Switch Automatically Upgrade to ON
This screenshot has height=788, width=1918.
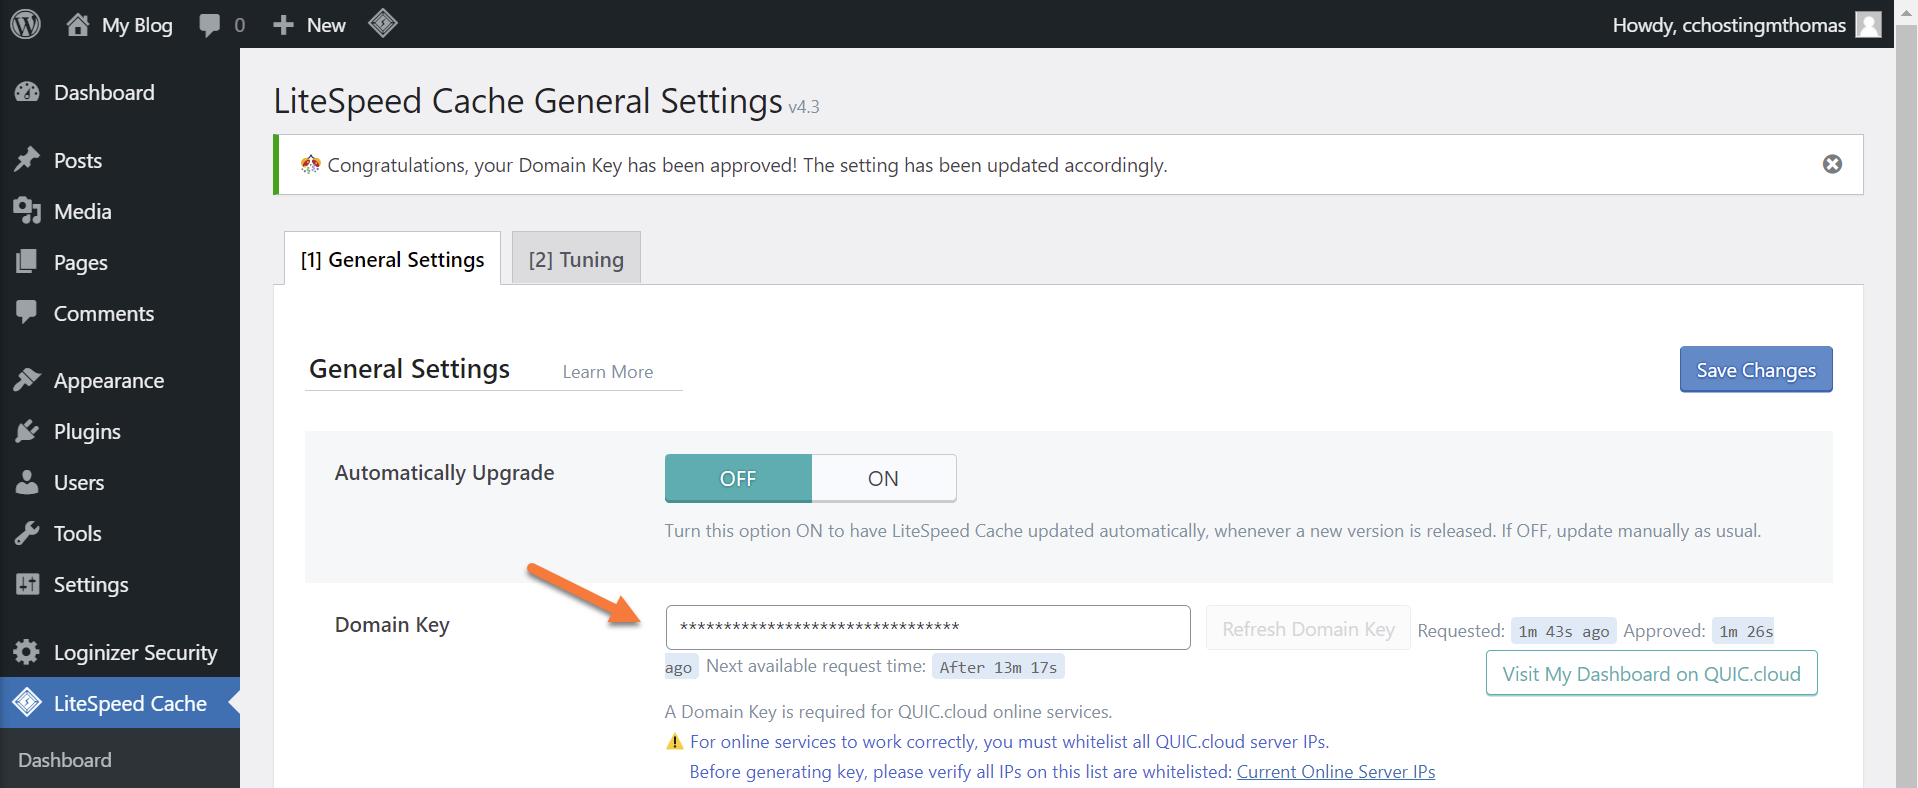[x=883, y=478]
